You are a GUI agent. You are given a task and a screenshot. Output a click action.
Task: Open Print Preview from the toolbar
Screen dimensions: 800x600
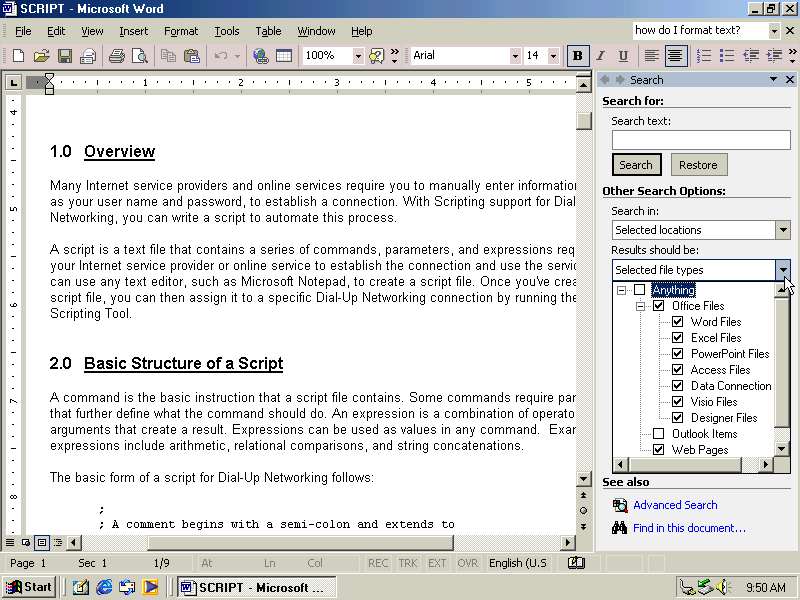click(140, 56)
